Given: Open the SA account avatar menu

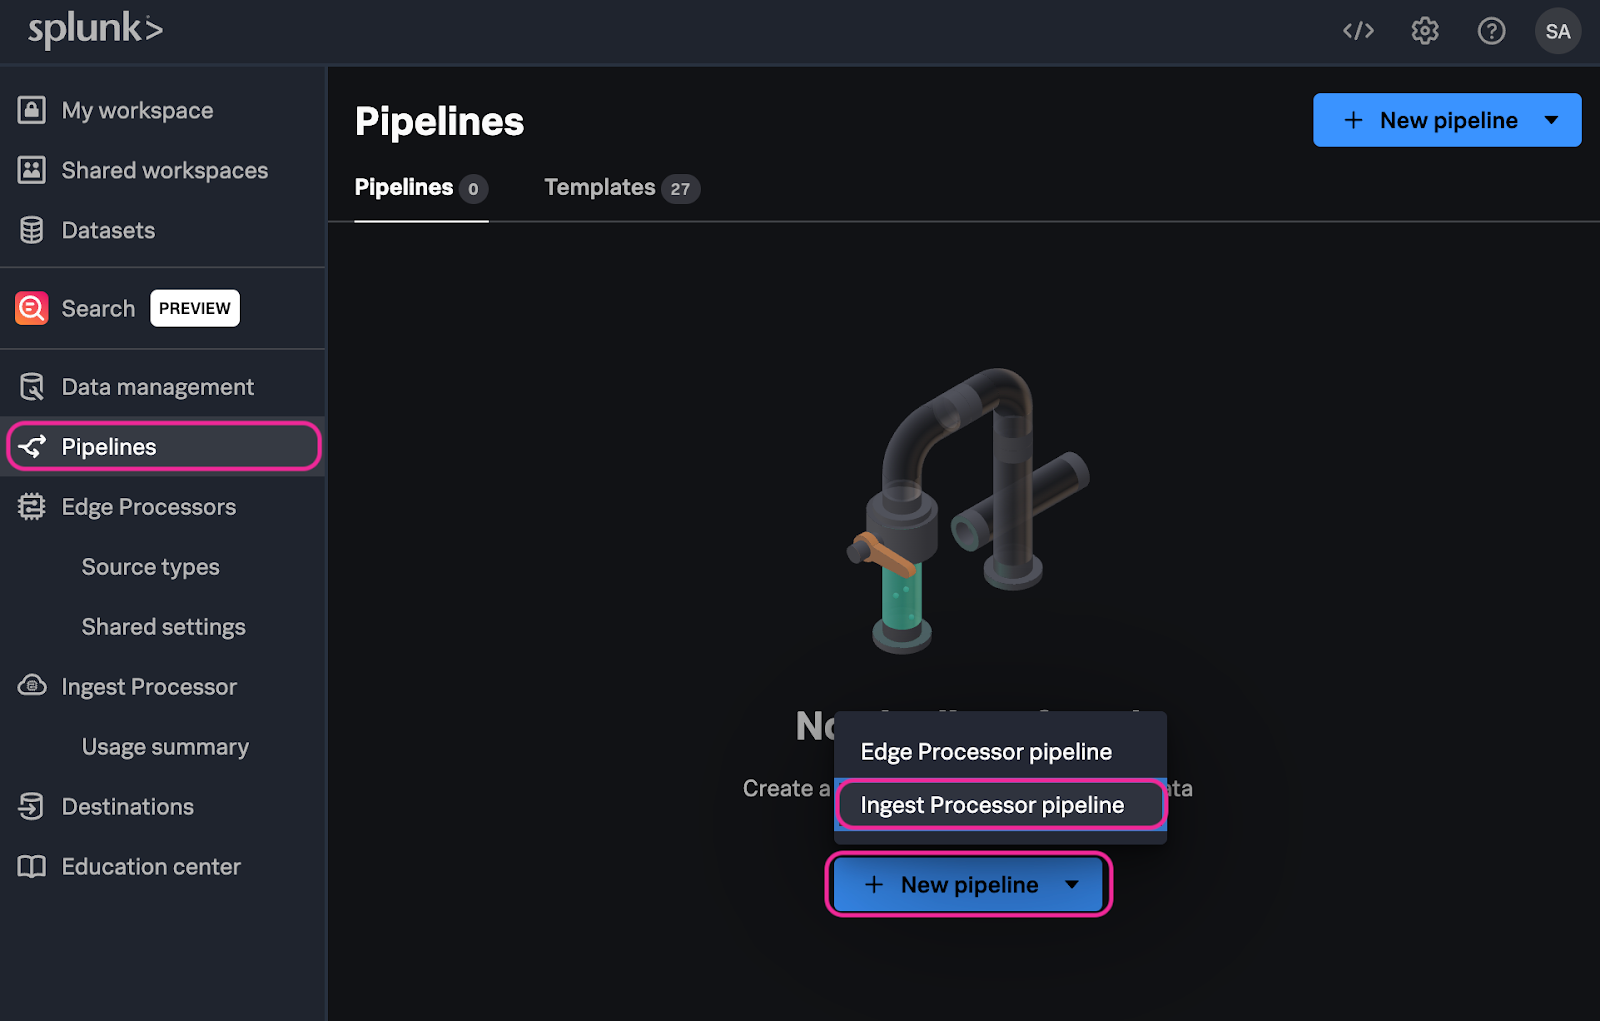Looking at the screenshot, I should pos(1557,31).
